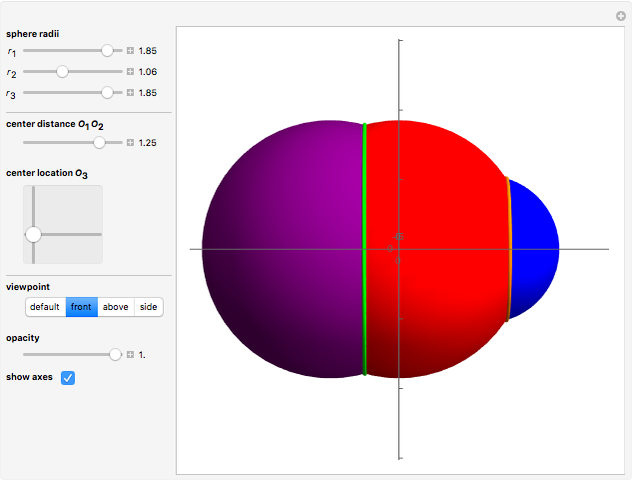Select the default viewpoint
This screenshot has height=482, width=632.
[45, 307]
